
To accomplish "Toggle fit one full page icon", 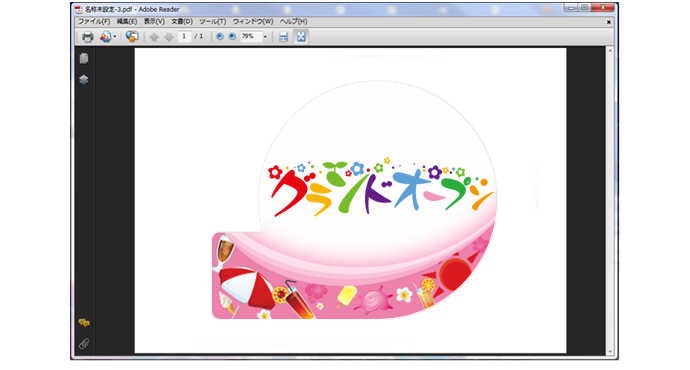I will coord(301,37).
